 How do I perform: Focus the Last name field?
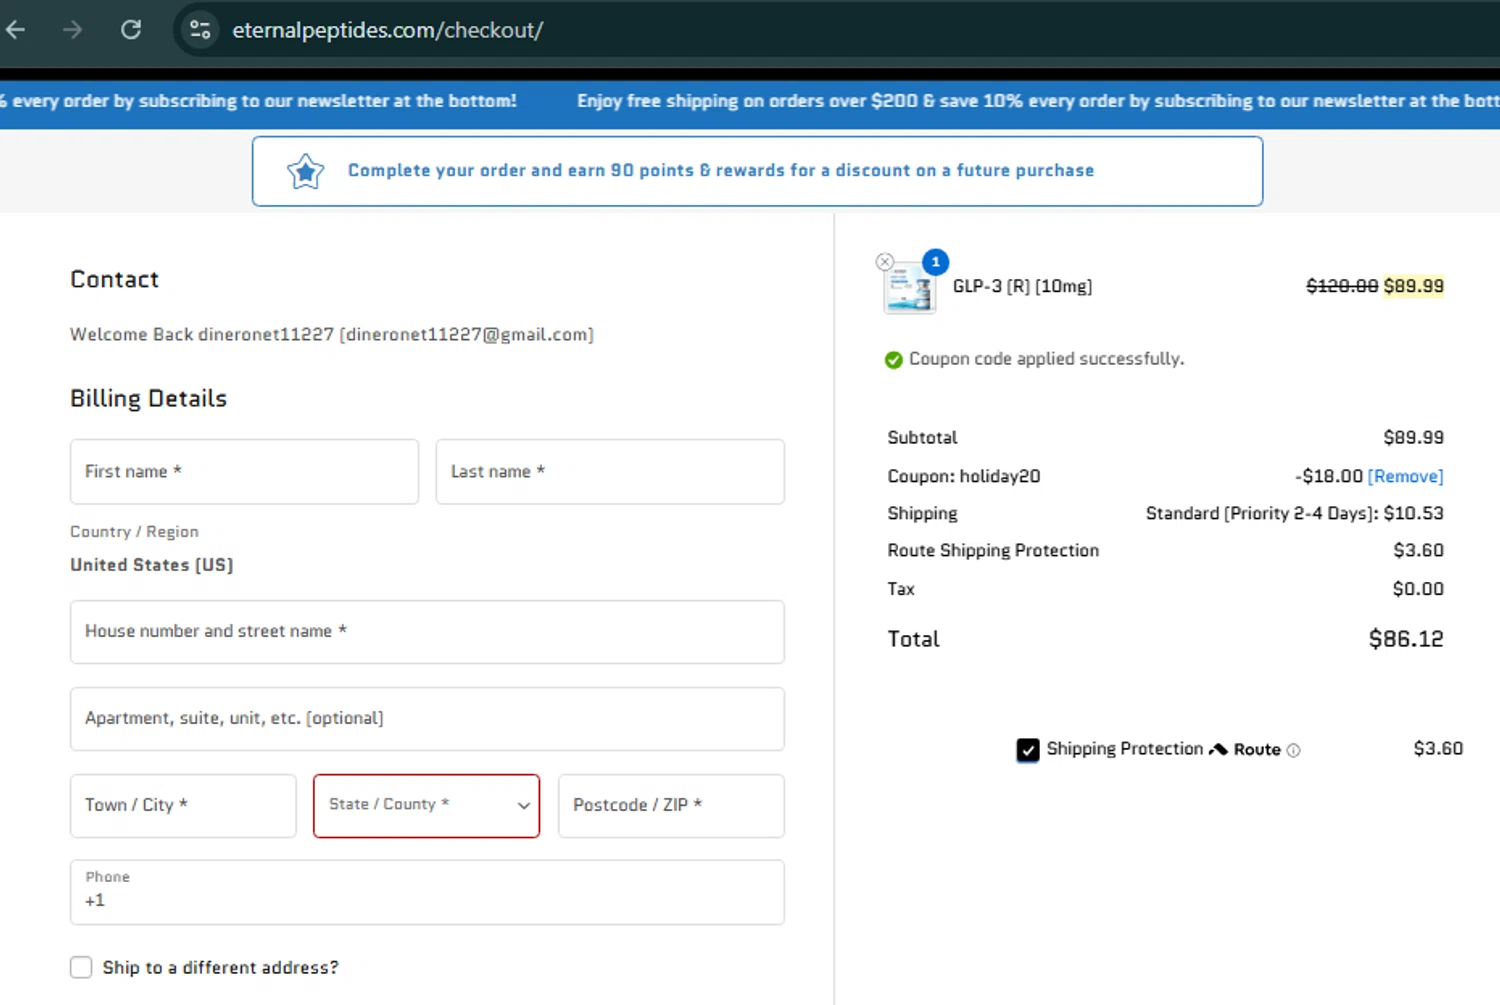tap(610, 471)
